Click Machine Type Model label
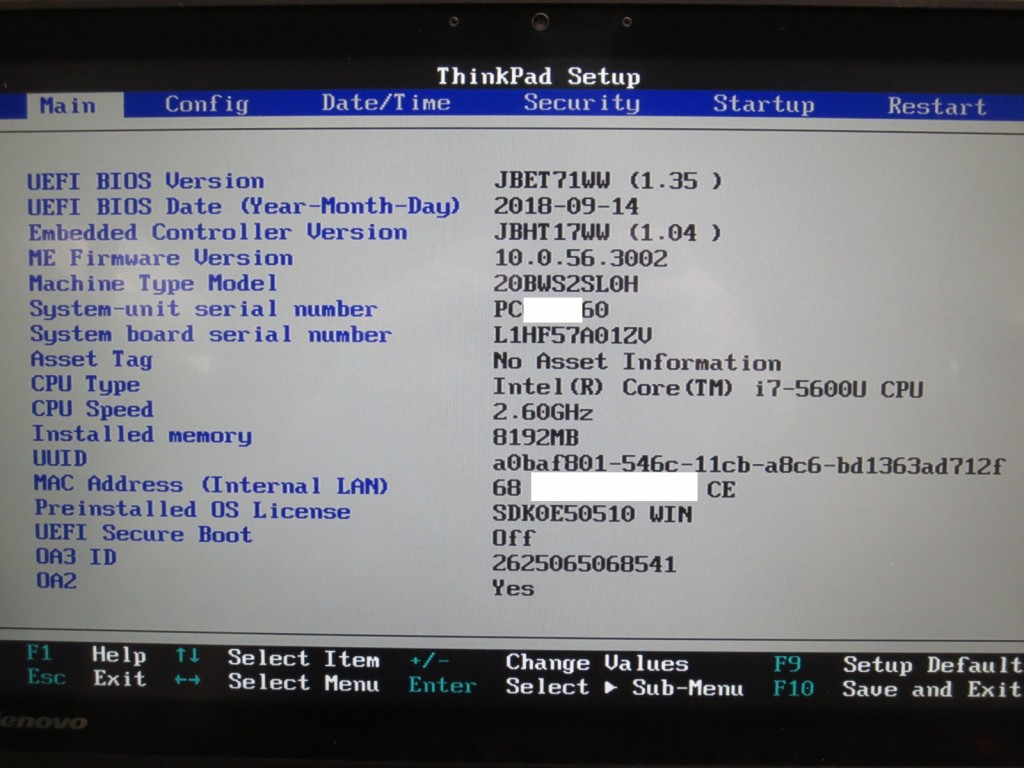The height and width of the screenshot is (768, 1024). tap(153, 283)
